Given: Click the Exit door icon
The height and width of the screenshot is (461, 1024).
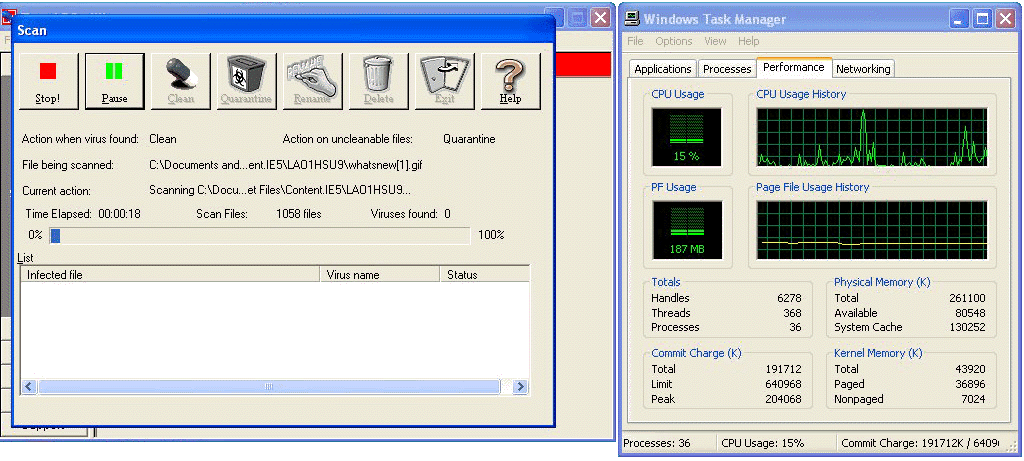Looking at the screenshot, I should pyautogui.click(x=444, y=81).
